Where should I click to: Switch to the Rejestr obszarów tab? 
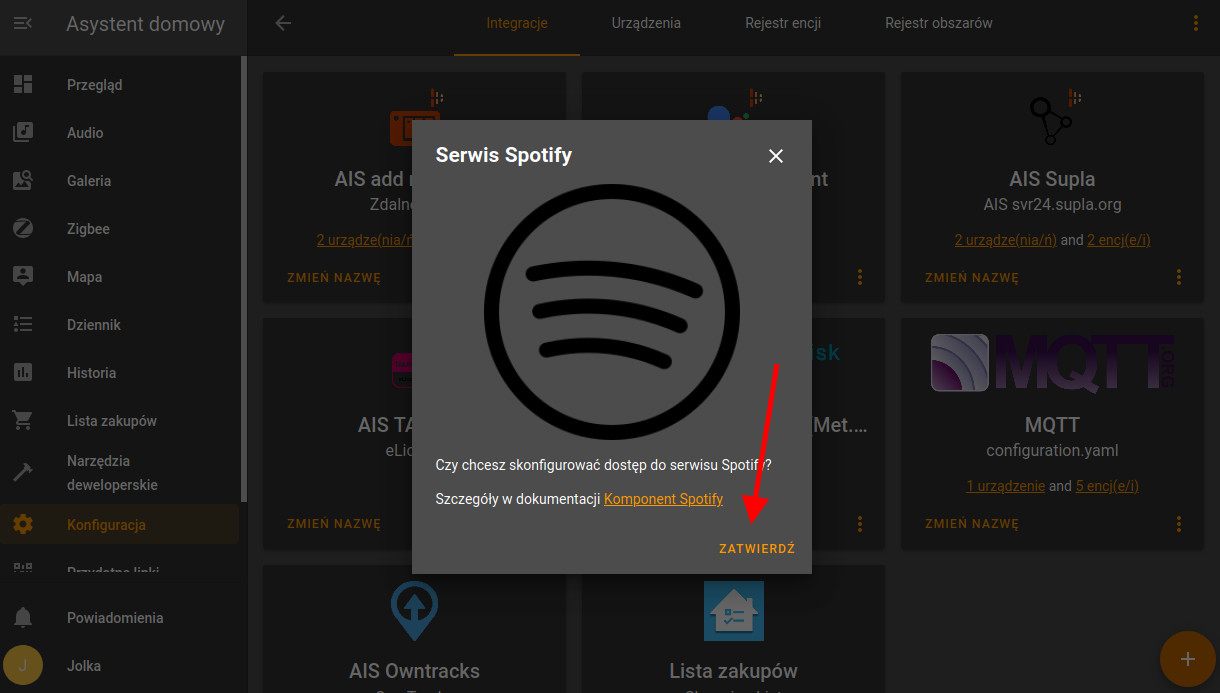tap(939, 23)
